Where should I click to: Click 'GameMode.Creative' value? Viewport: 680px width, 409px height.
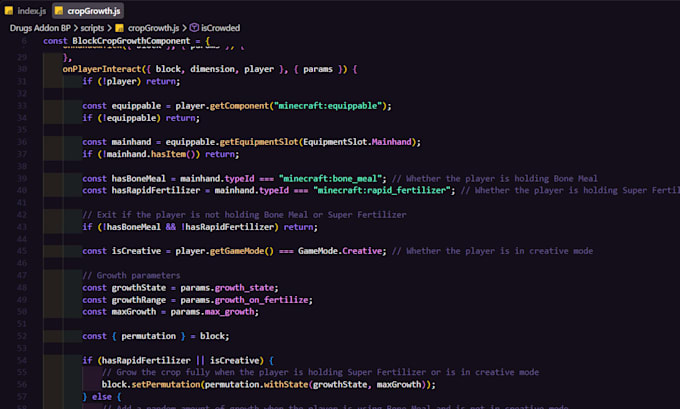click(x=340, y=251)
